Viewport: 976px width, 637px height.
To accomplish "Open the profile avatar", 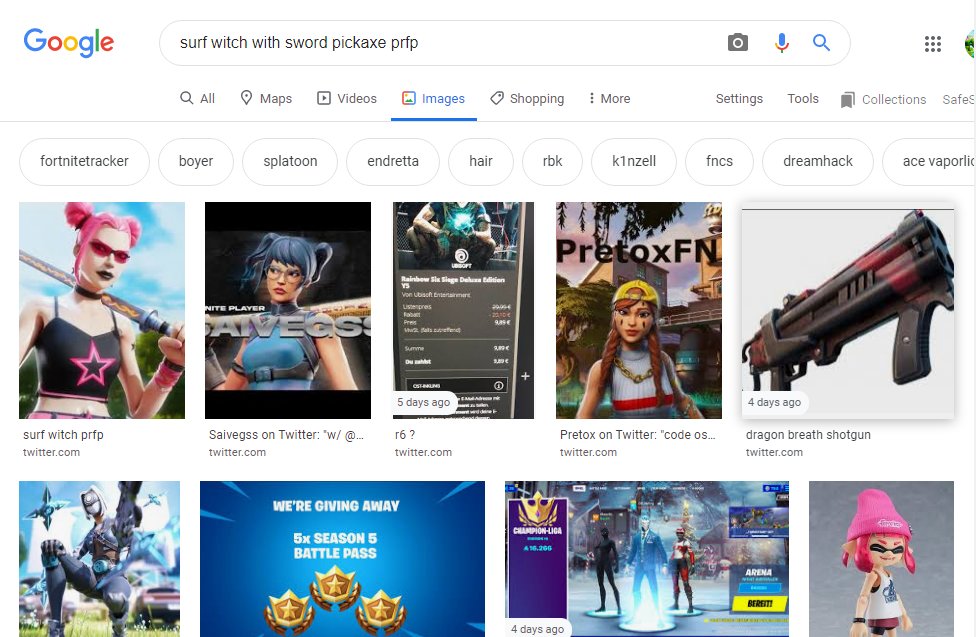I will (970, 44).
